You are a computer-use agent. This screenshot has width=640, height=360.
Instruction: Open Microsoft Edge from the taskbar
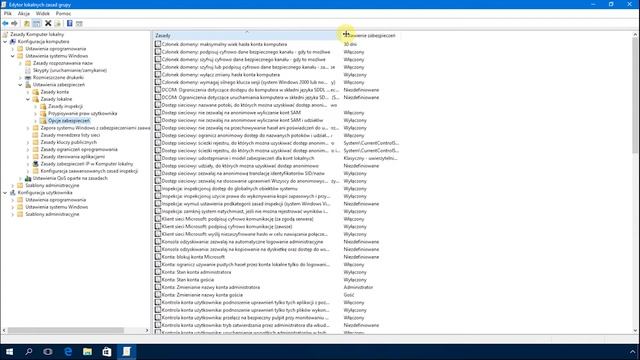(x=68, y=351)
